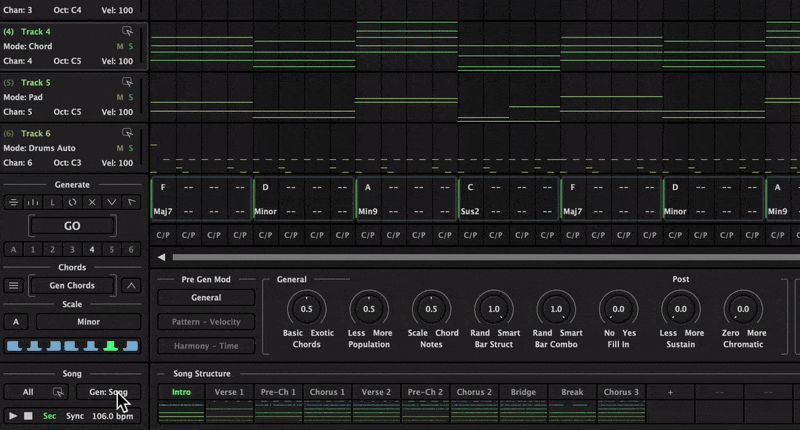Open the scale root note A selector
800x430 pixels.
(x=15, y=322)
